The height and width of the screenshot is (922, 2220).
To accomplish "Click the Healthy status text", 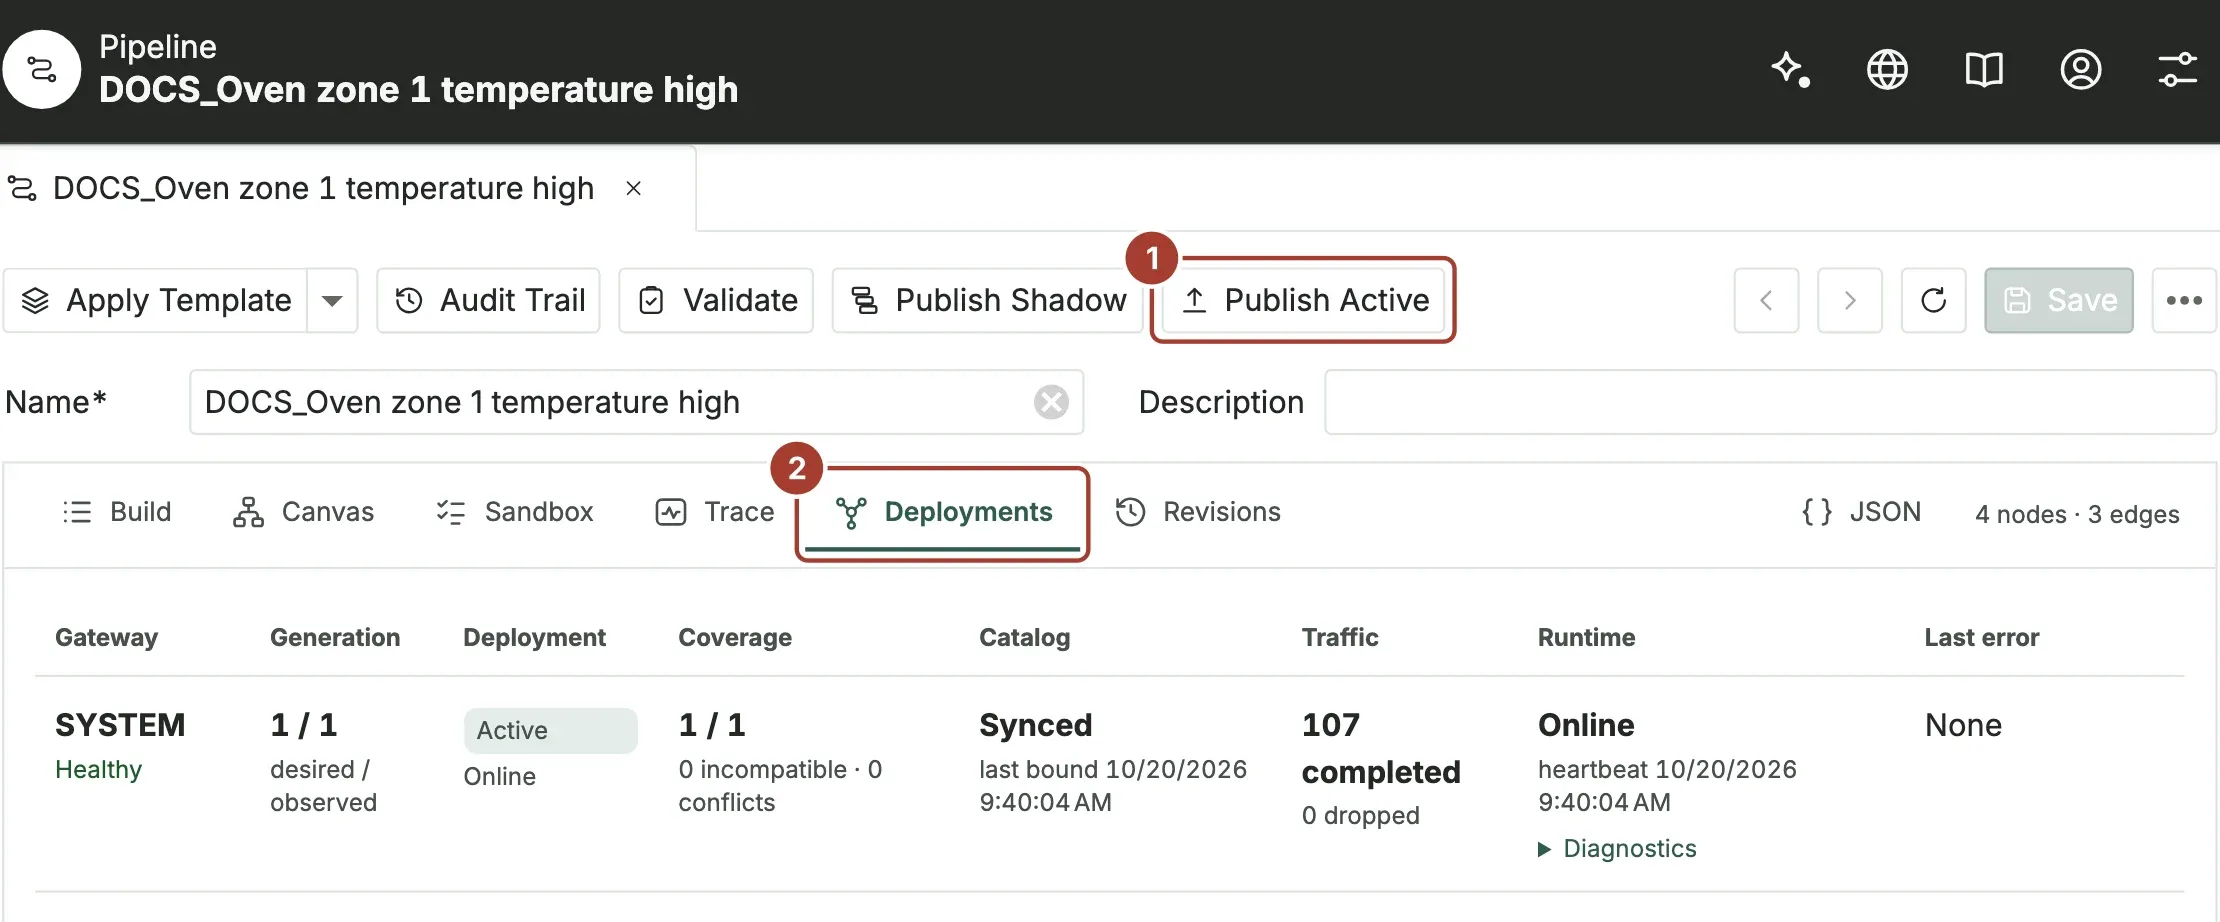I will 98,769.
